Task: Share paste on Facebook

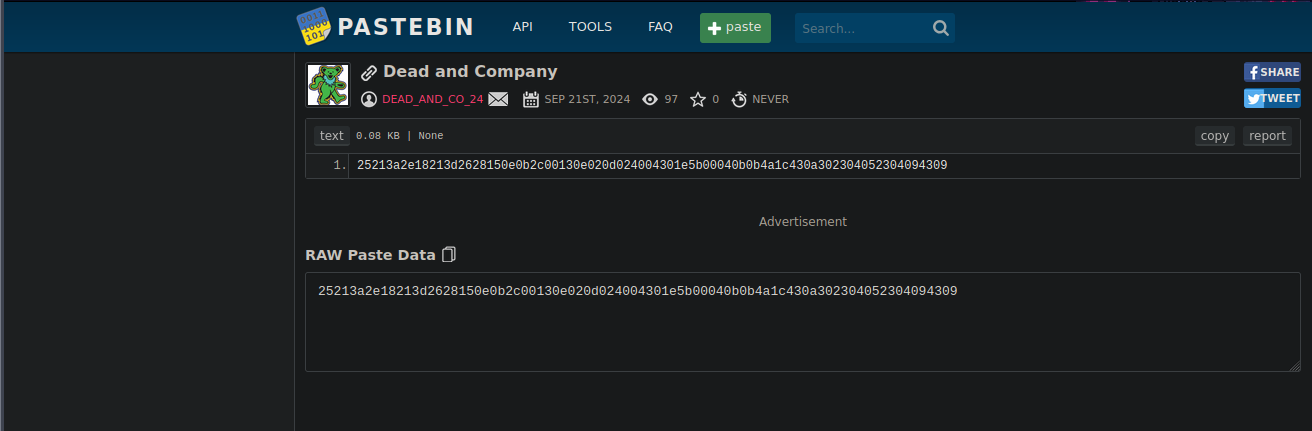Action: click(1272, 72)
